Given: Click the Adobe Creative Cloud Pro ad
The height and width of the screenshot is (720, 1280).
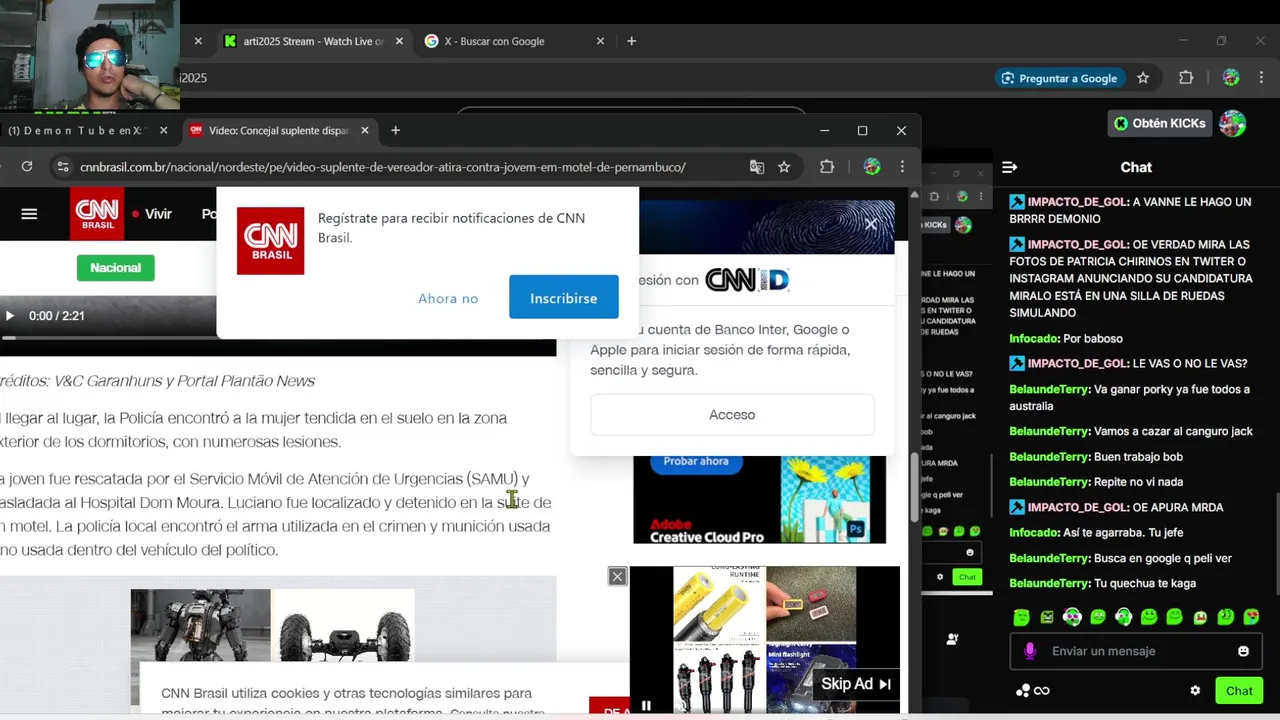Looking at the screenshot, I should click(x=759, y=499).
